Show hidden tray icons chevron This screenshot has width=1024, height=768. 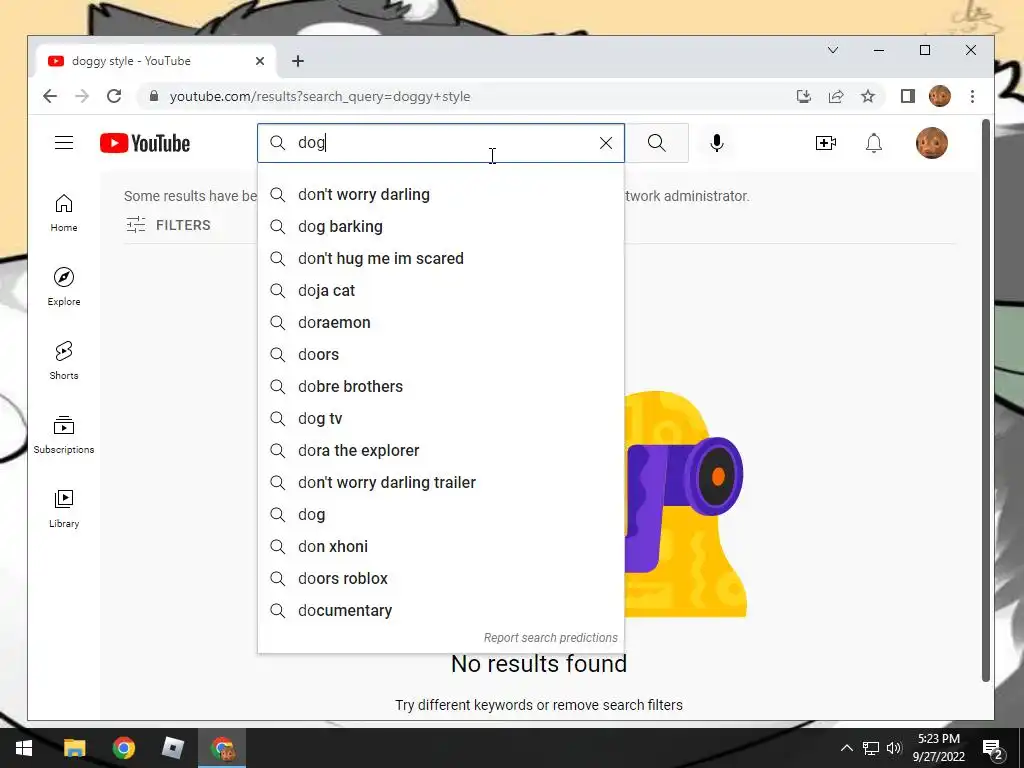pyautogui.click(x=846, y=748)
